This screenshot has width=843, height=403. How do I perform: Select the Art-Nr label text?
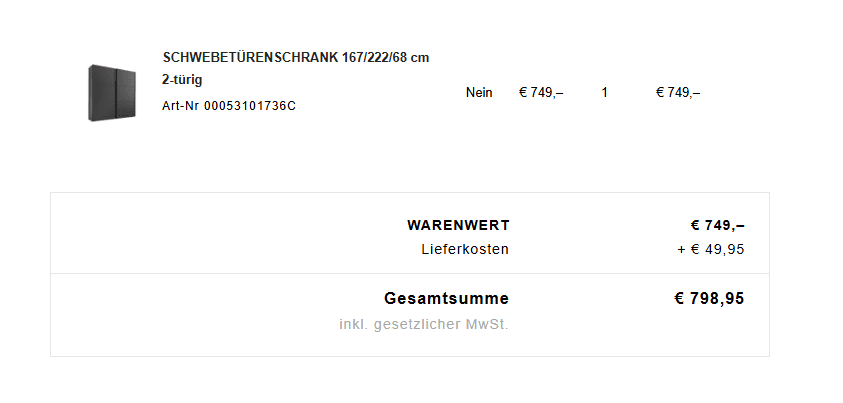point(181,106)
